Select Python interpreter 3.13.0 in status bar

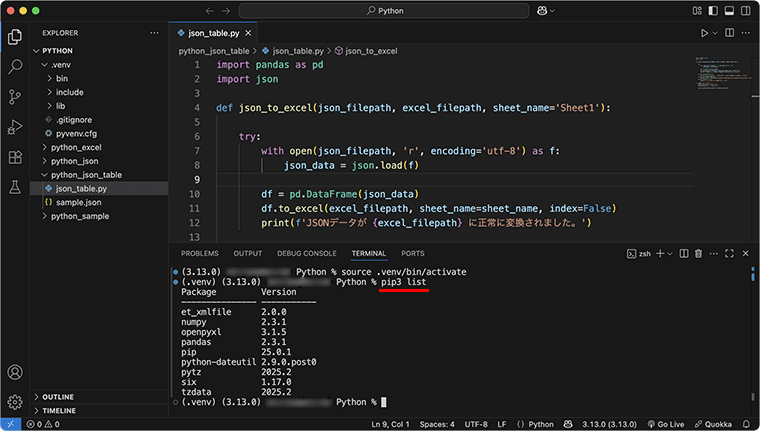609,424
